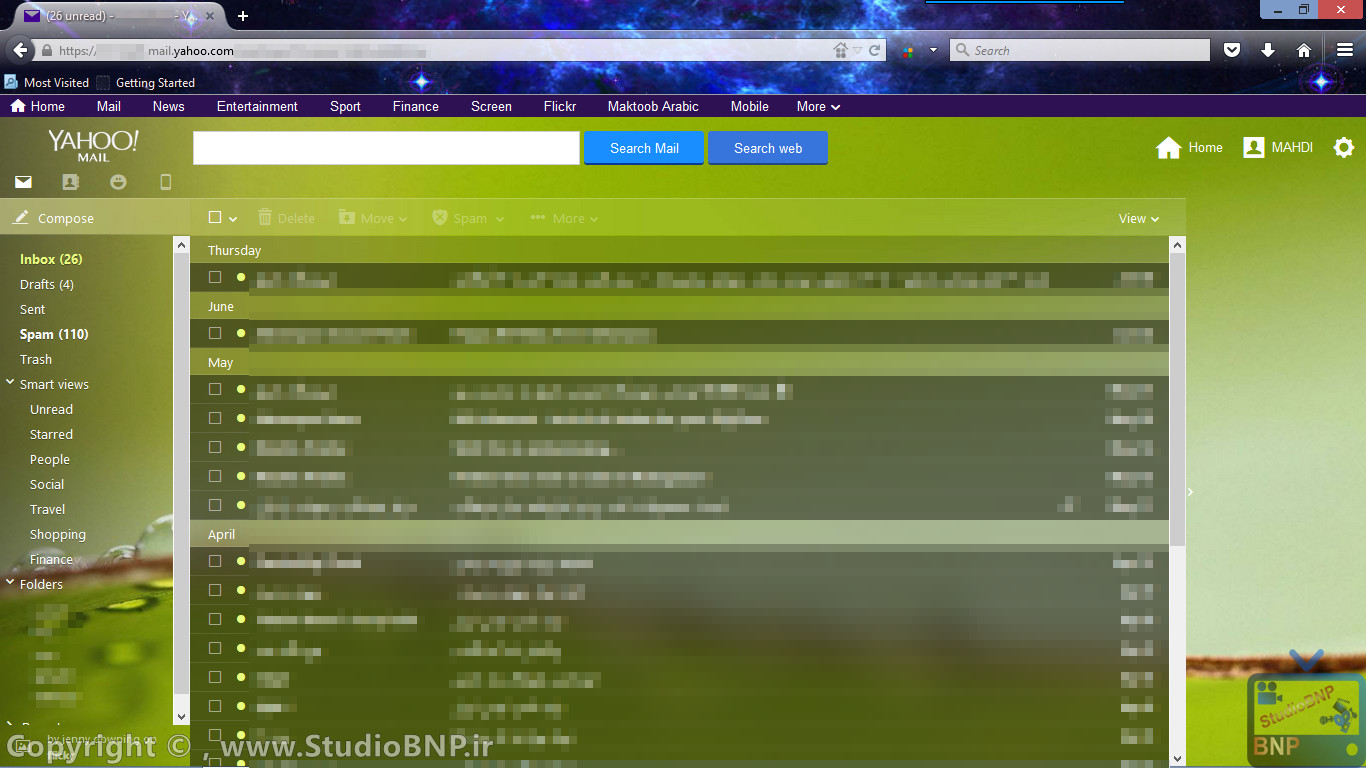1366x768 pixels.
Task: Open Finance in Yahoo navigation bar
Action: (x=416, y=106)
